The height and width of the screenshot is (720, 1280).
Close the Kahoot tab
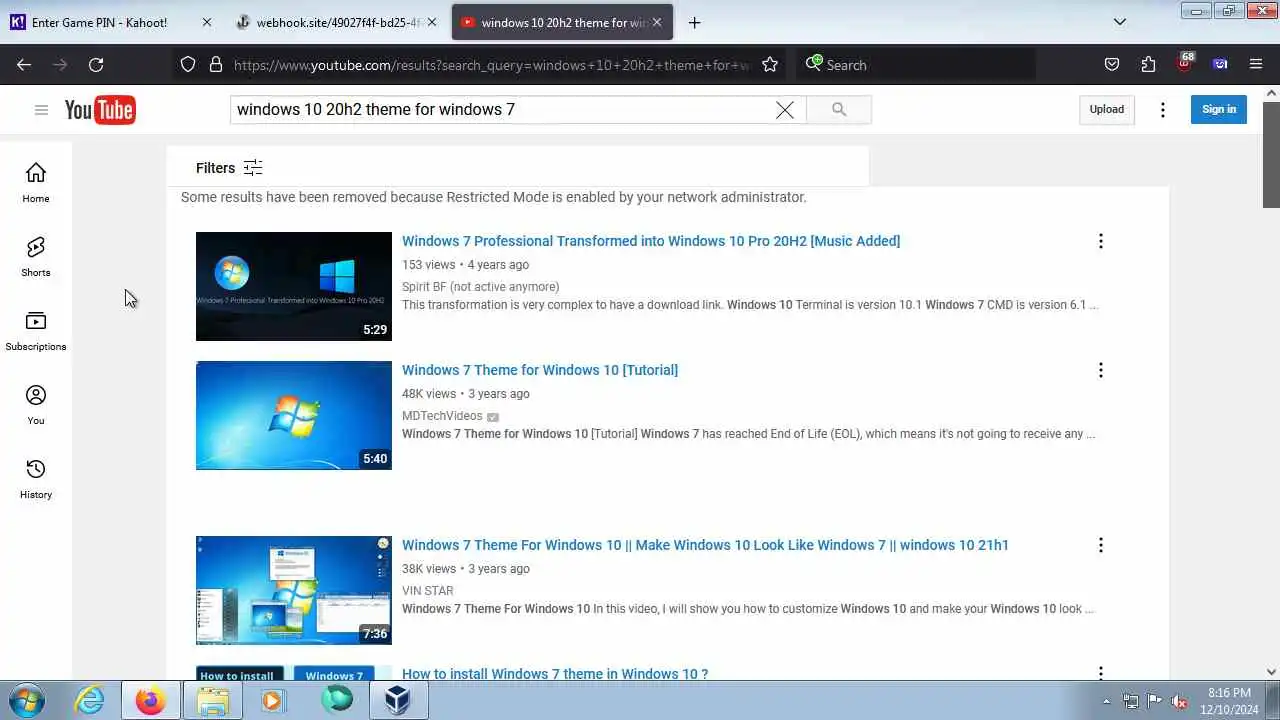click(207, 22)
